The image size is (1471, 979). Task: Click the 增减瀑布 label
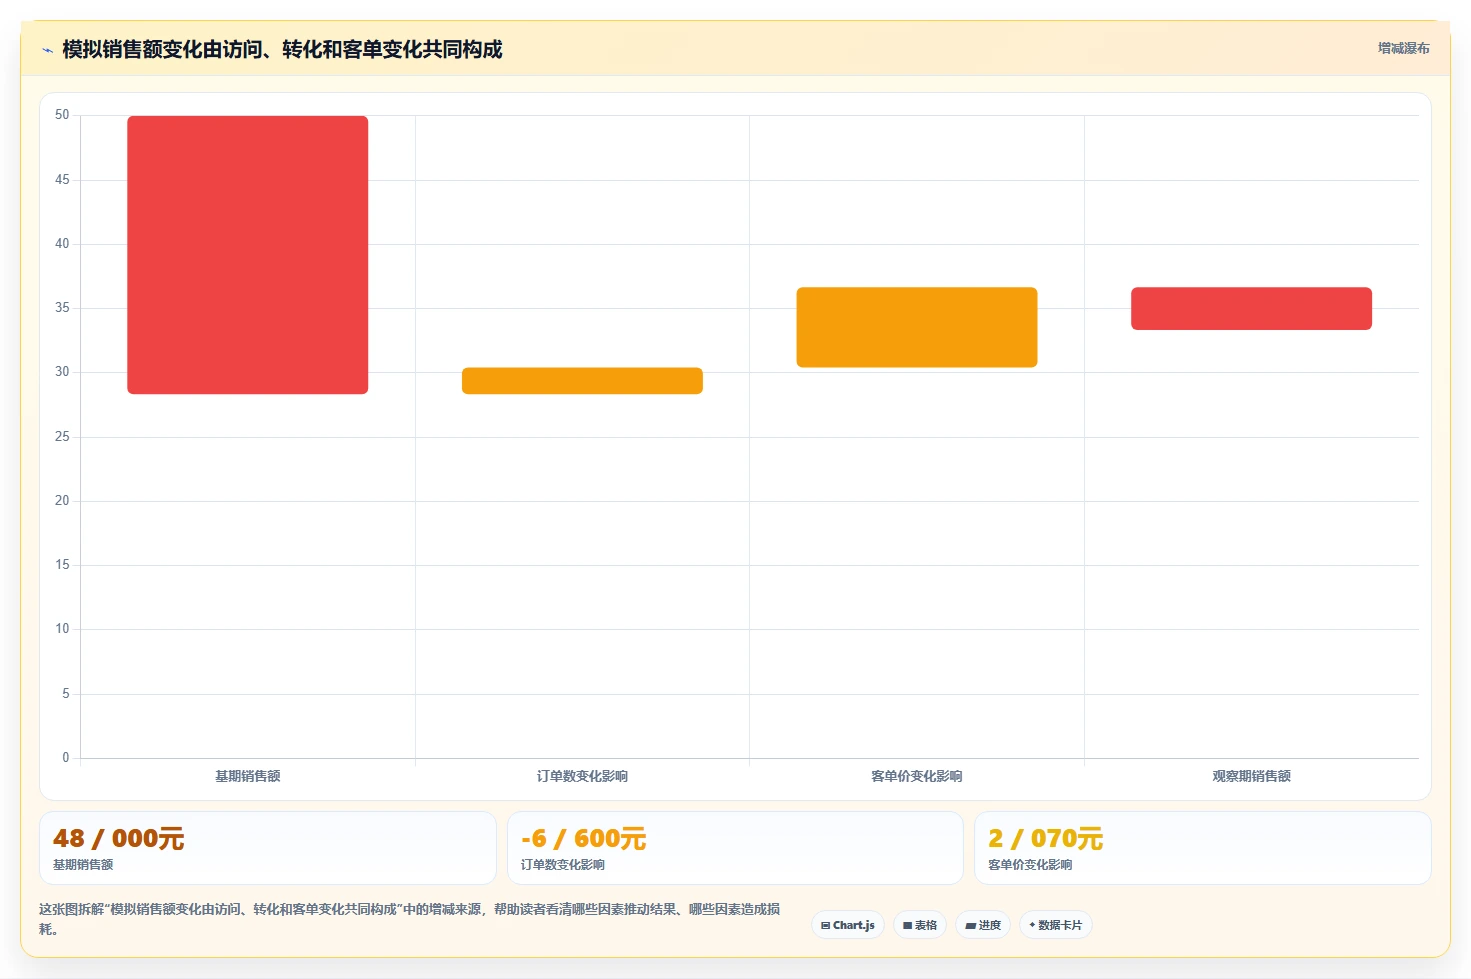point(1403,48)
